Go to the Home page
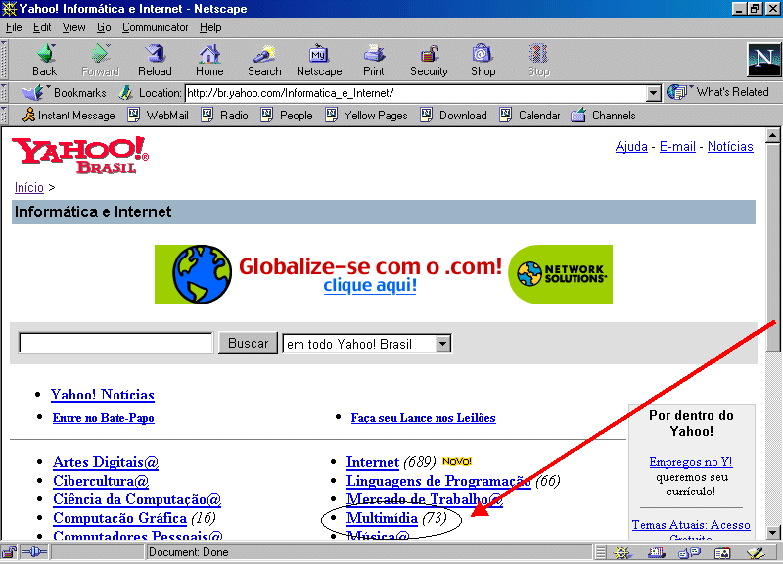783x564 pixels. (210, 59)
